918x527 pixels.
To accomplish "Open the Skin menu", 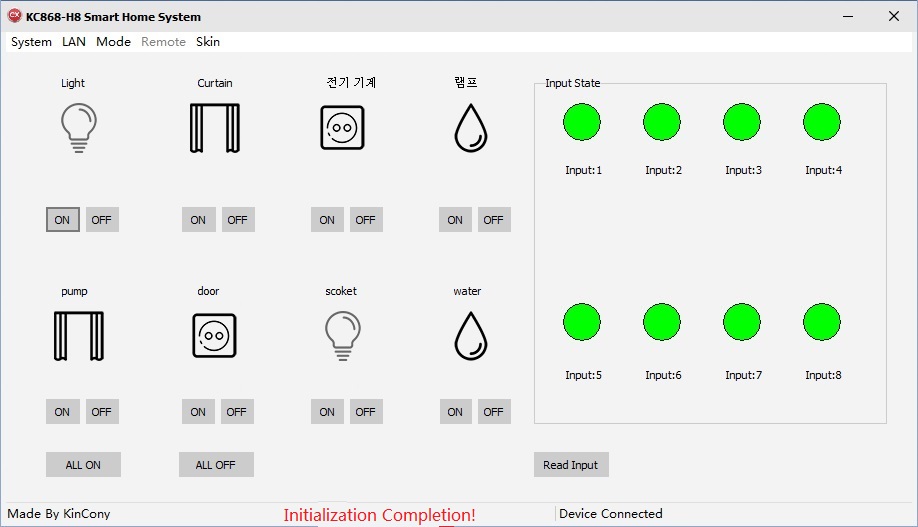I will 208,42.
